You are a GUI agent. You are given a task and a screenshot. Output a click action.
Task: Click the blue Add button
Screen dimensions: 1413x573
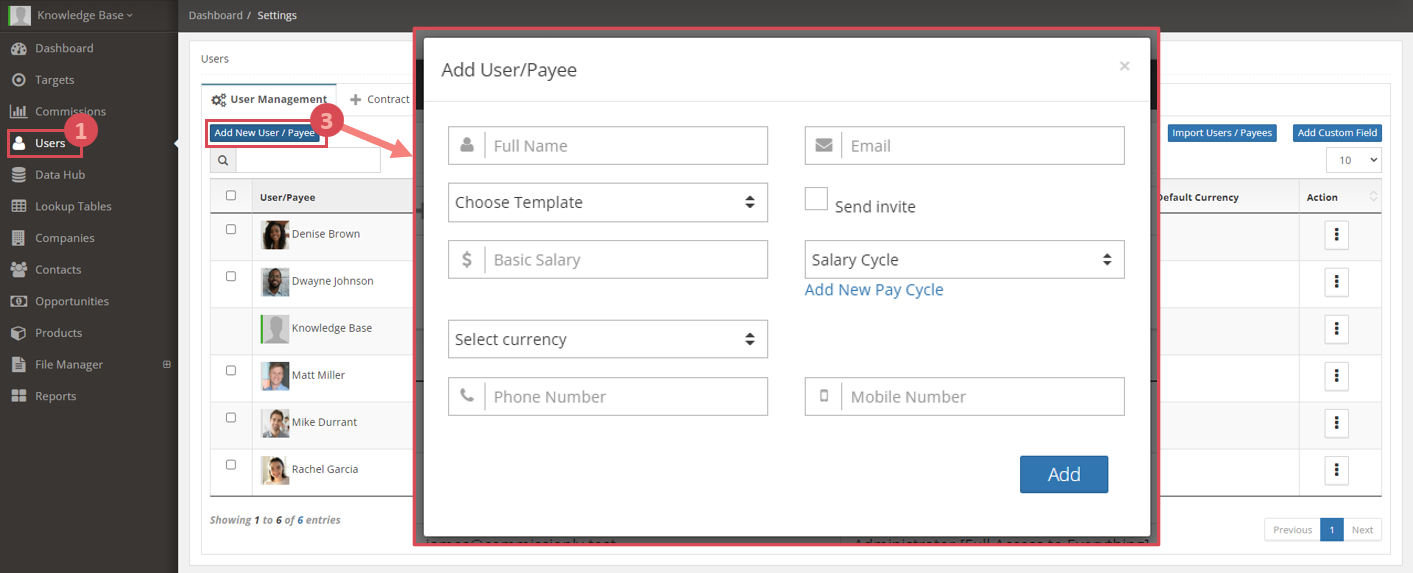tap(1064, 474)
